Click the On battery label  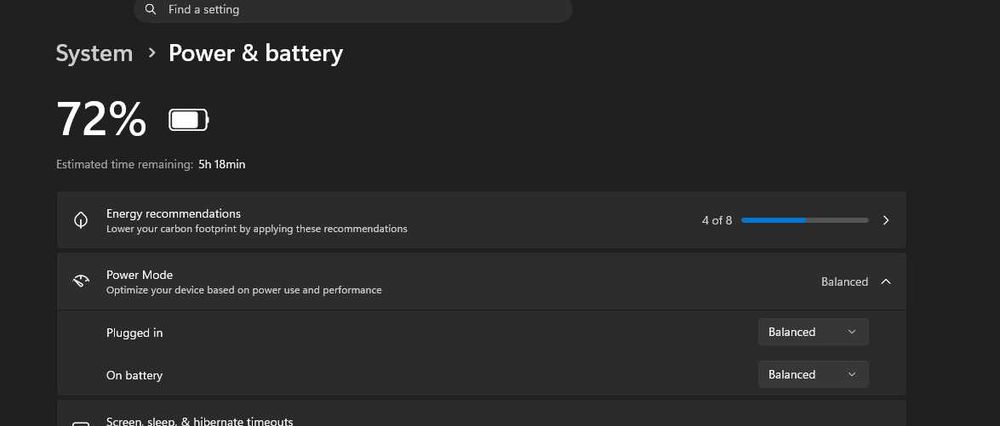tap(134, 376)
